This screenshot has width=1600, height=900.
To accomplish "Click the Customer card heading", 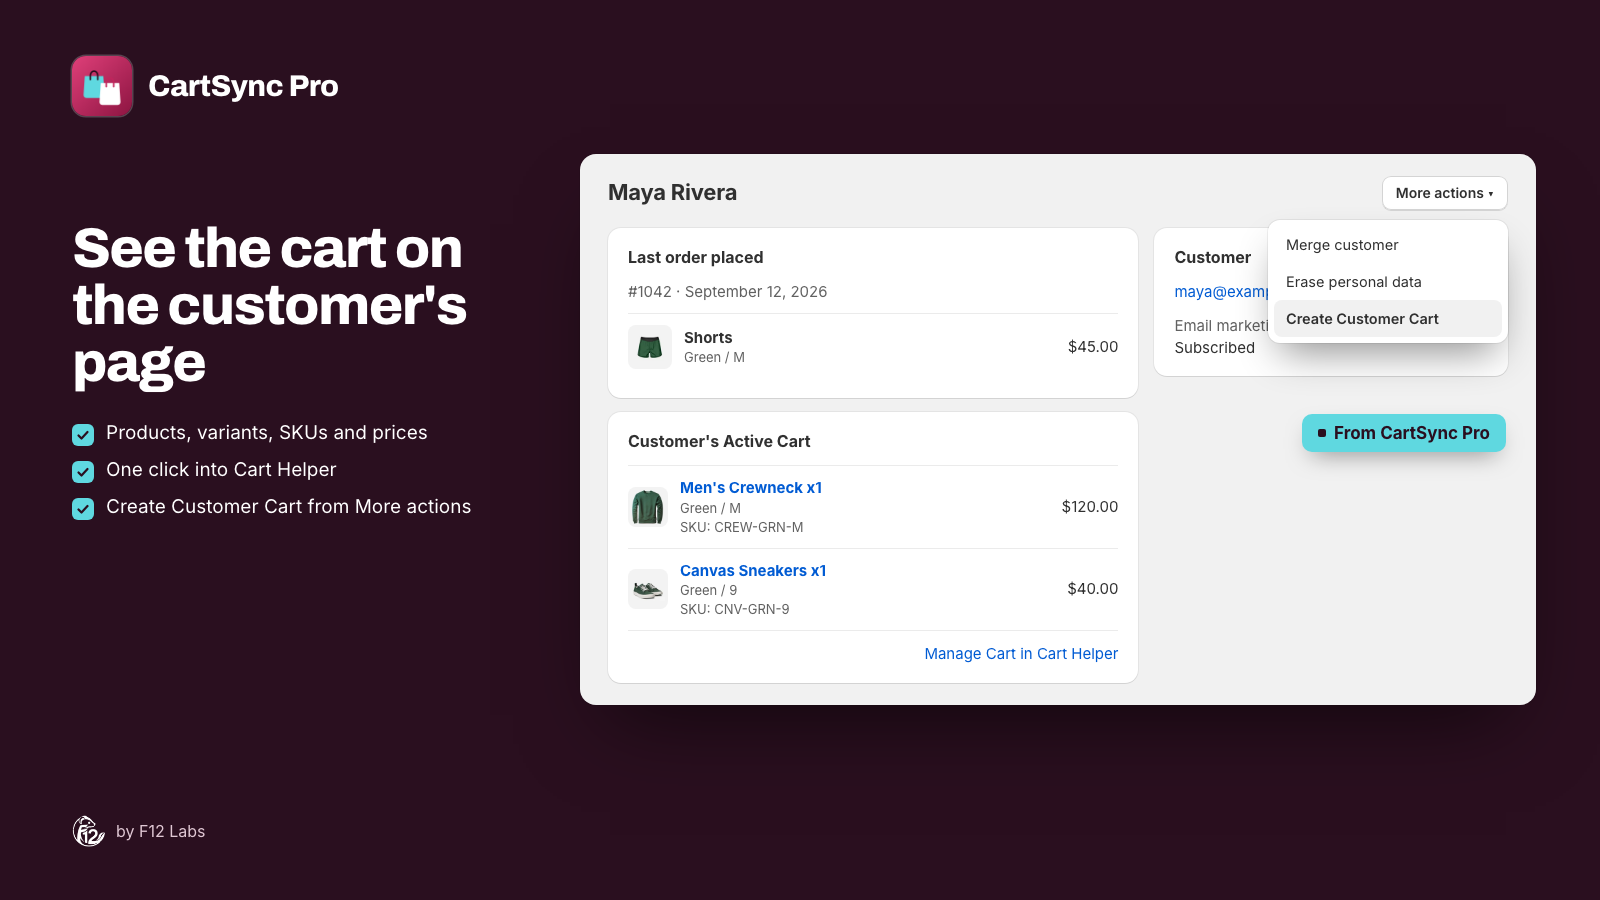I will pyautogui.click(x=1212, y=257).
